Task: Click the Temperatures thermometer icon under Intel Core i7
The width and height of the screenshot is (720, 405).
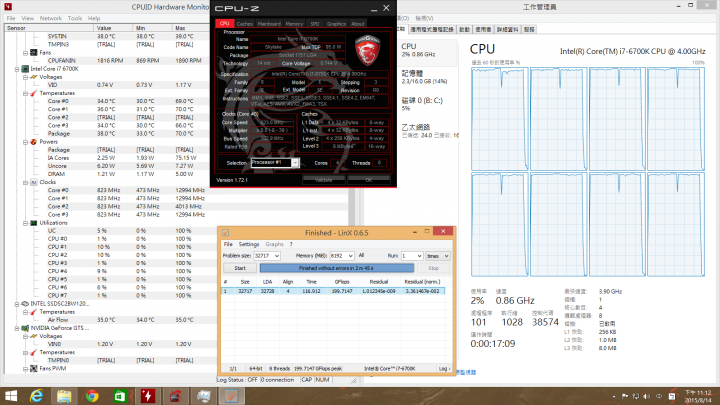Action: [34, 93]
